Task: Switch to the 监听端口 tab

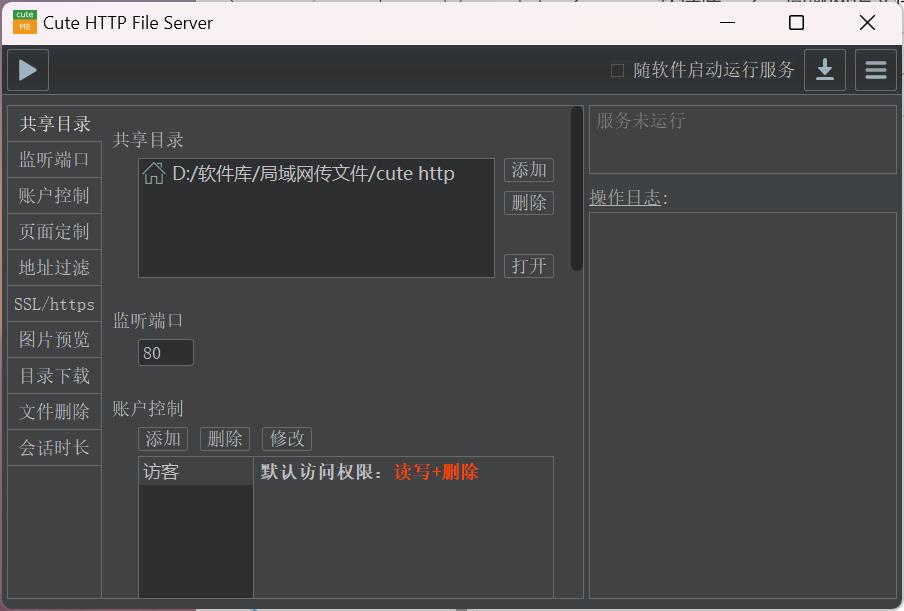Action: point(54,160)
